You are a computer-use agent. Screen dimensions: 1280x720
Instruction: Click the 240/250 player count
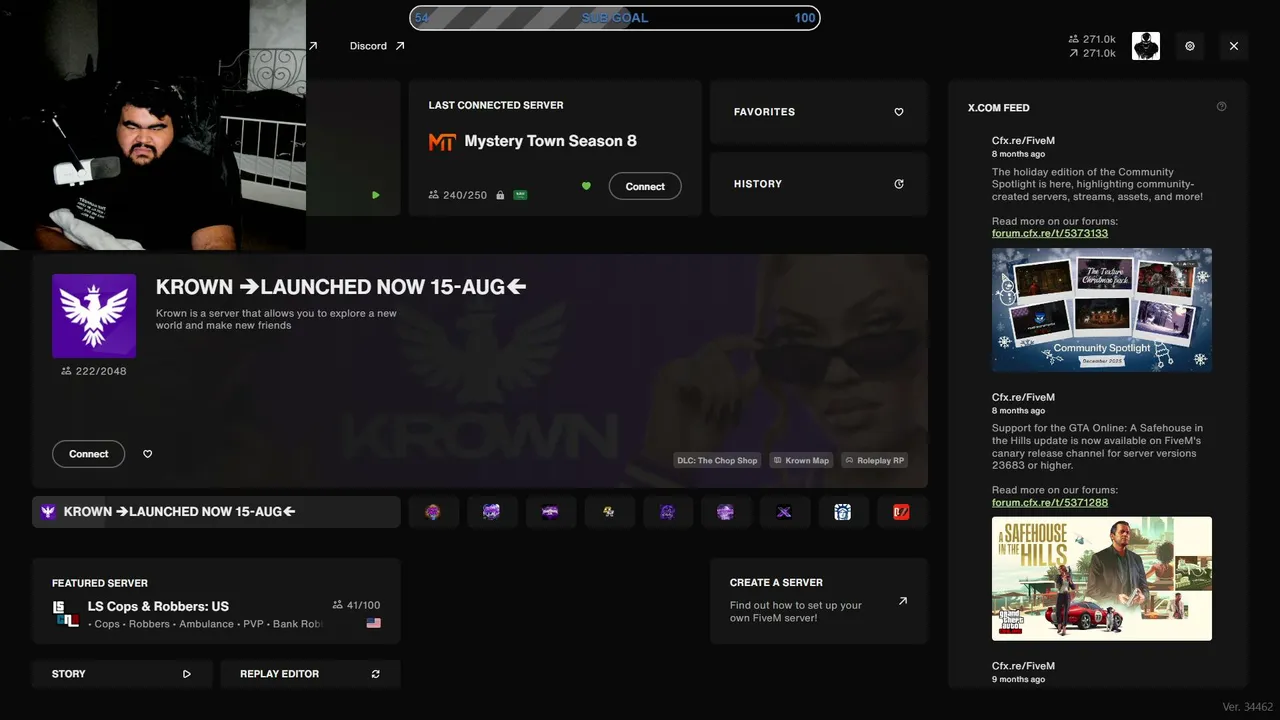(458, 195)
